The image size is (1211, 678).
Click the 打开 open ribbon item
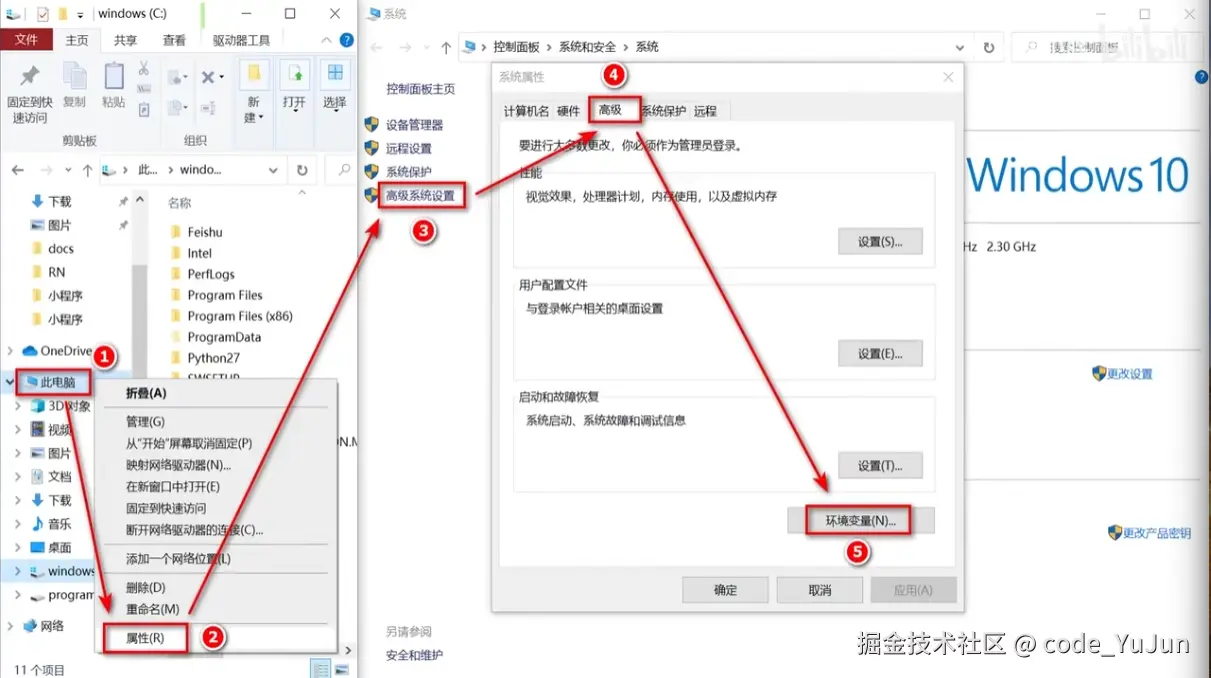294,85
